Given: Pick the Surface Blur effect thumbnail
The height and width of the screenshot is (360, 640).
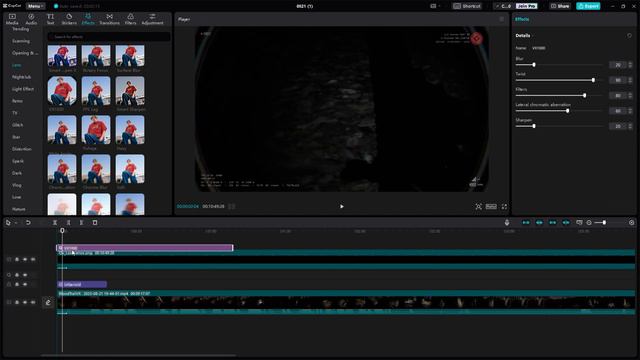Looking at the screenshot, I should [130, 56].
